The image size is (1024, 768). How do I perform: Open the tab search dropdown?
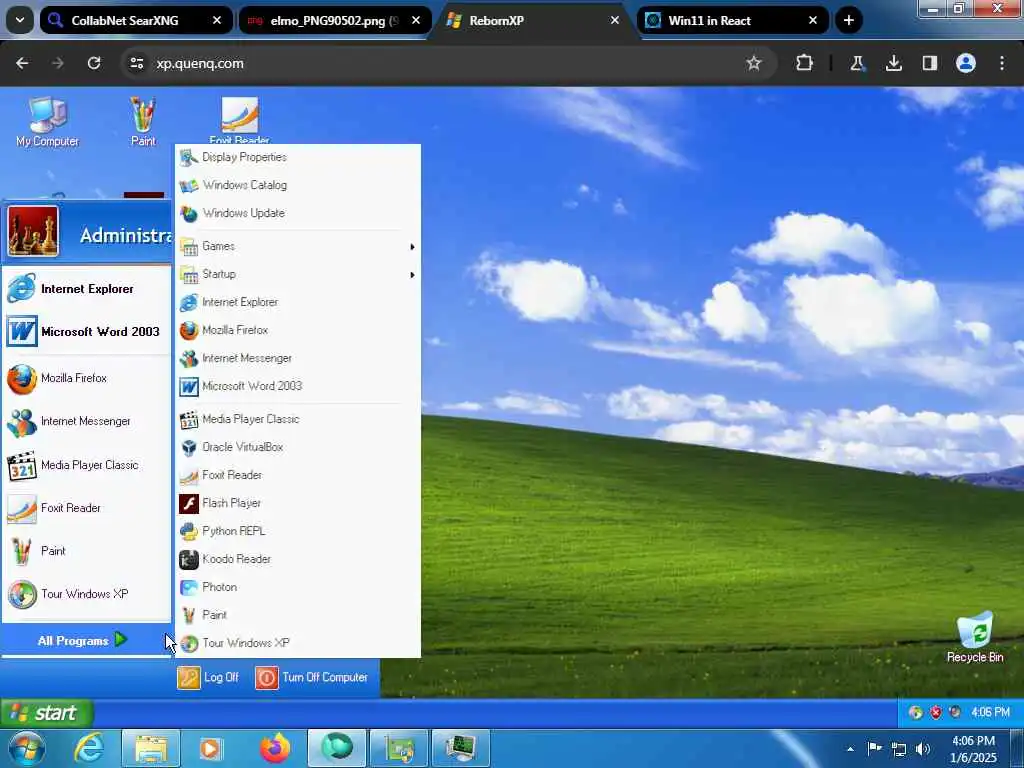[x=20, y=20]
